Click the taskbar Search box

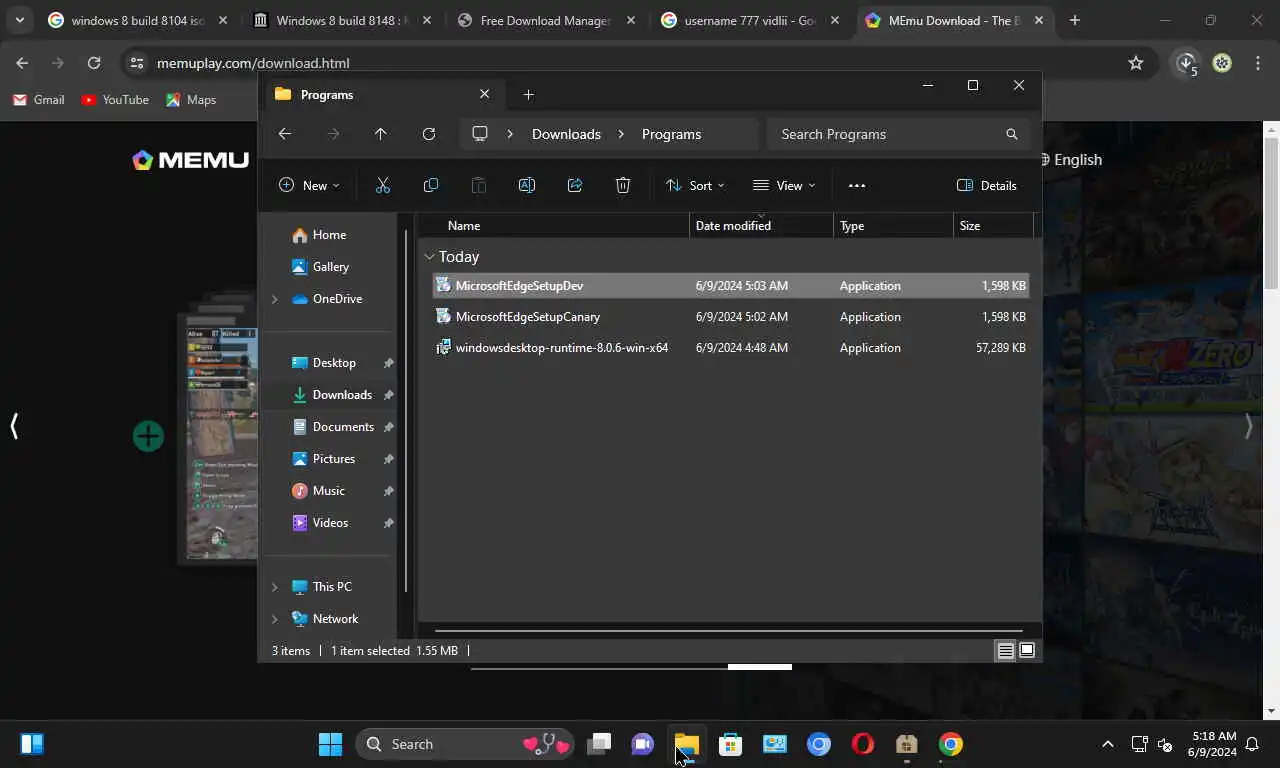[465, 744]
